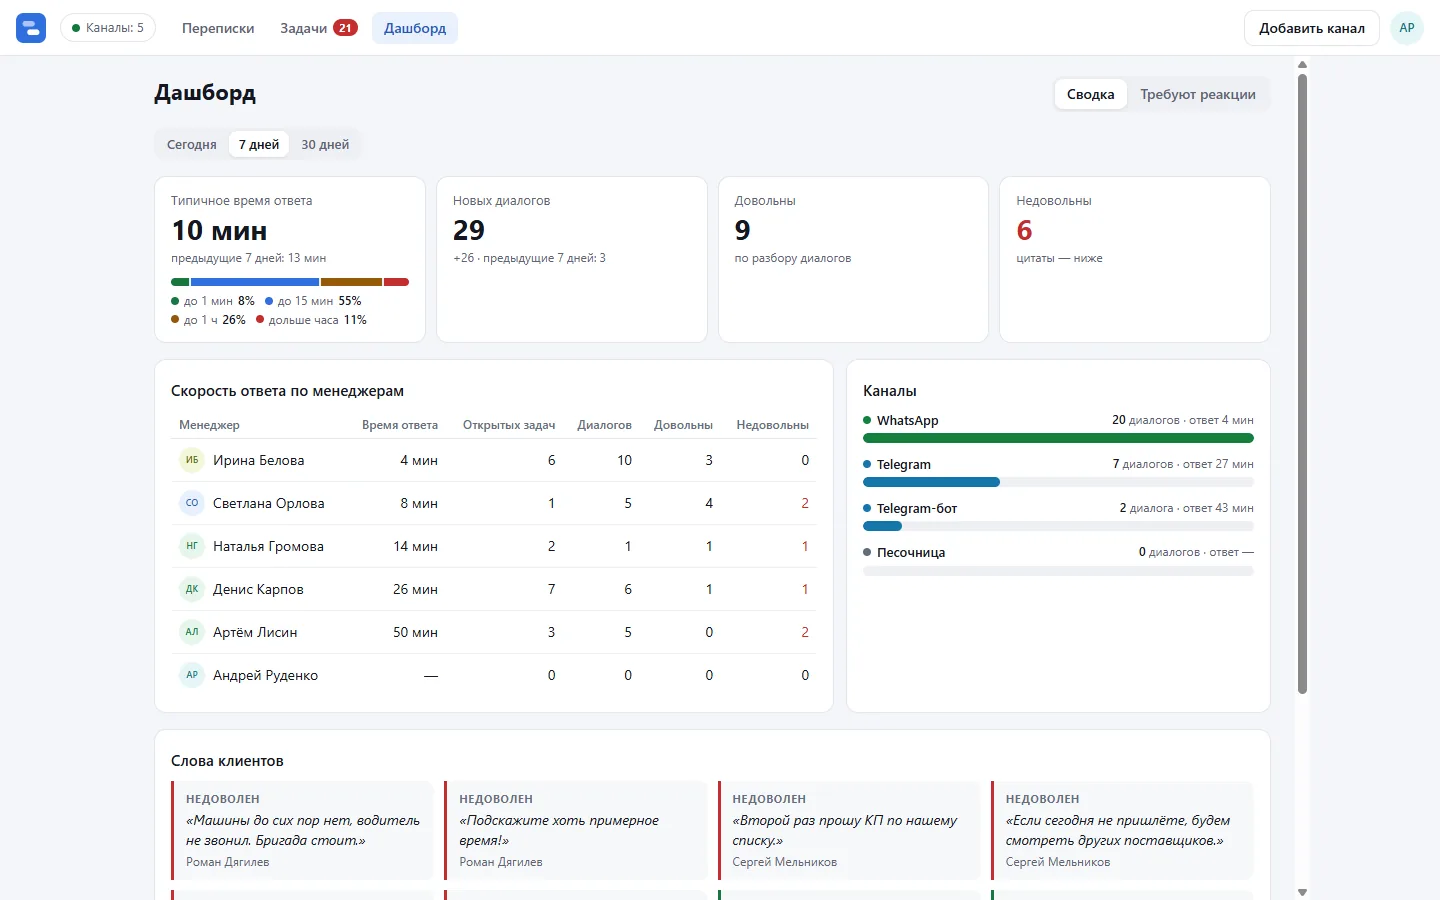Click the Telegram channel progress bar

point(1058,482)
